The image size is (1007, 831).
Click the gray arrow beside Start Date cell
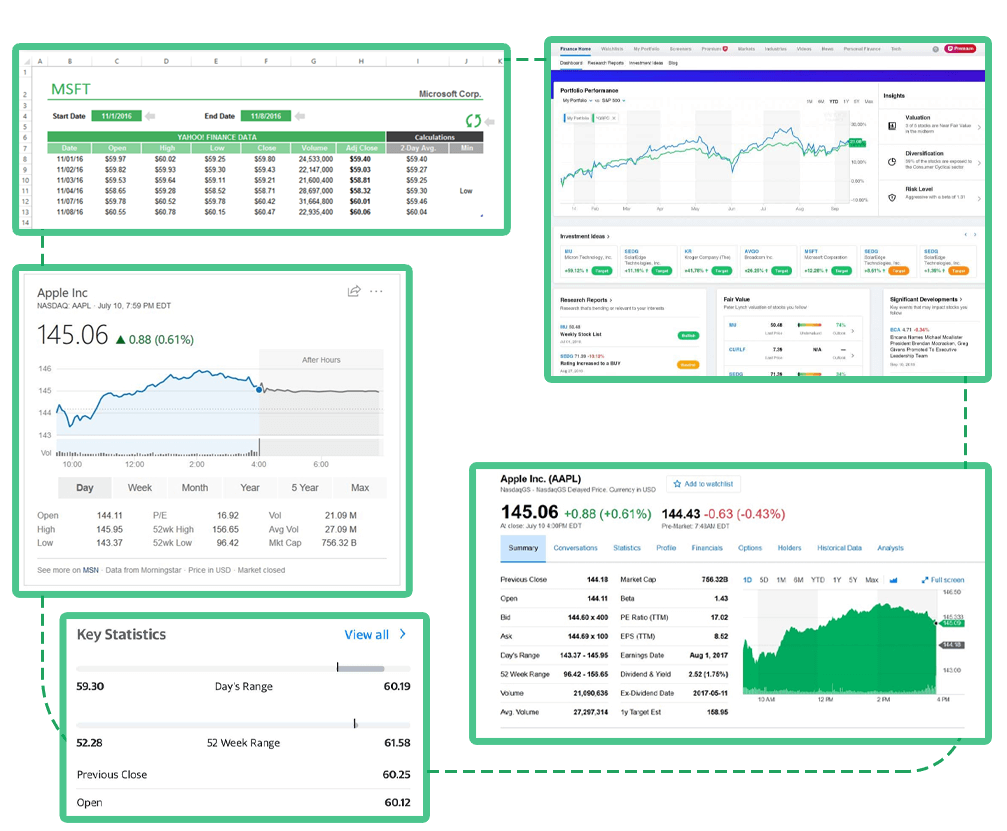tap(150, 116)
